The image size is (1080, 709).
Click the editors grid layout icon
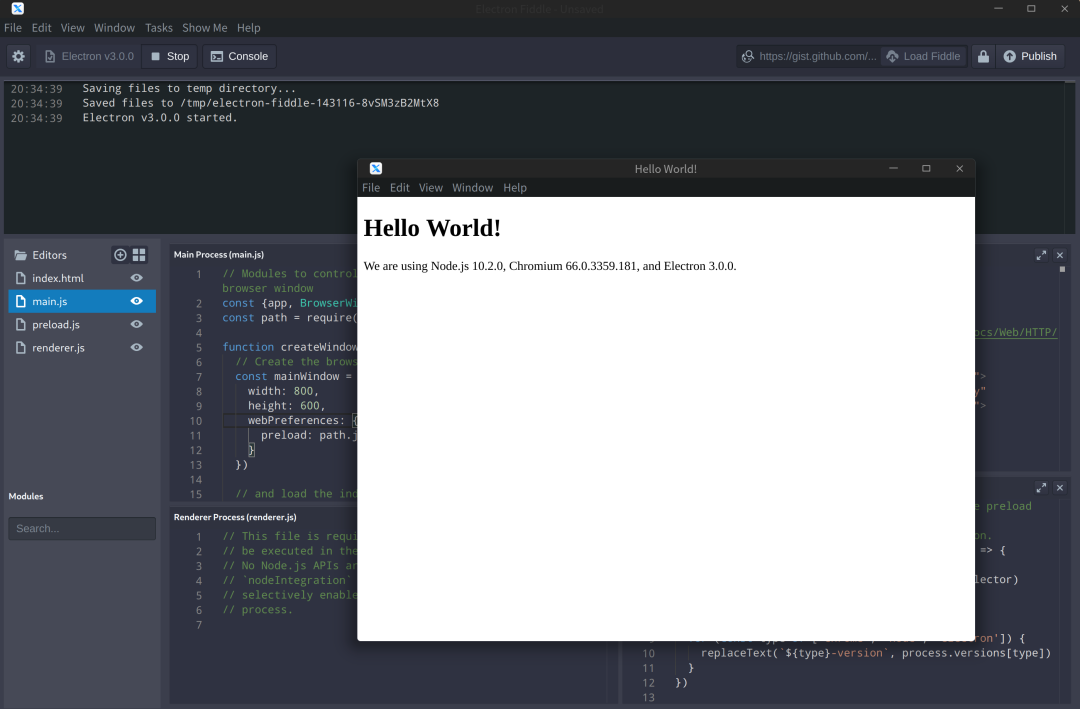139,255
